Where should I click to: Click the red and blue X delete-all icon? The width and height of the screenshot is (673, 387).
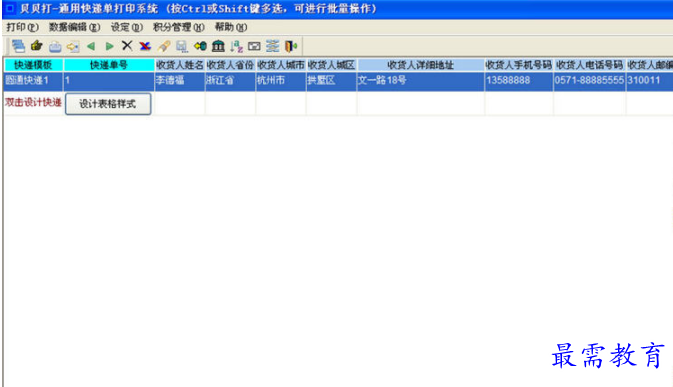point(145,46)
